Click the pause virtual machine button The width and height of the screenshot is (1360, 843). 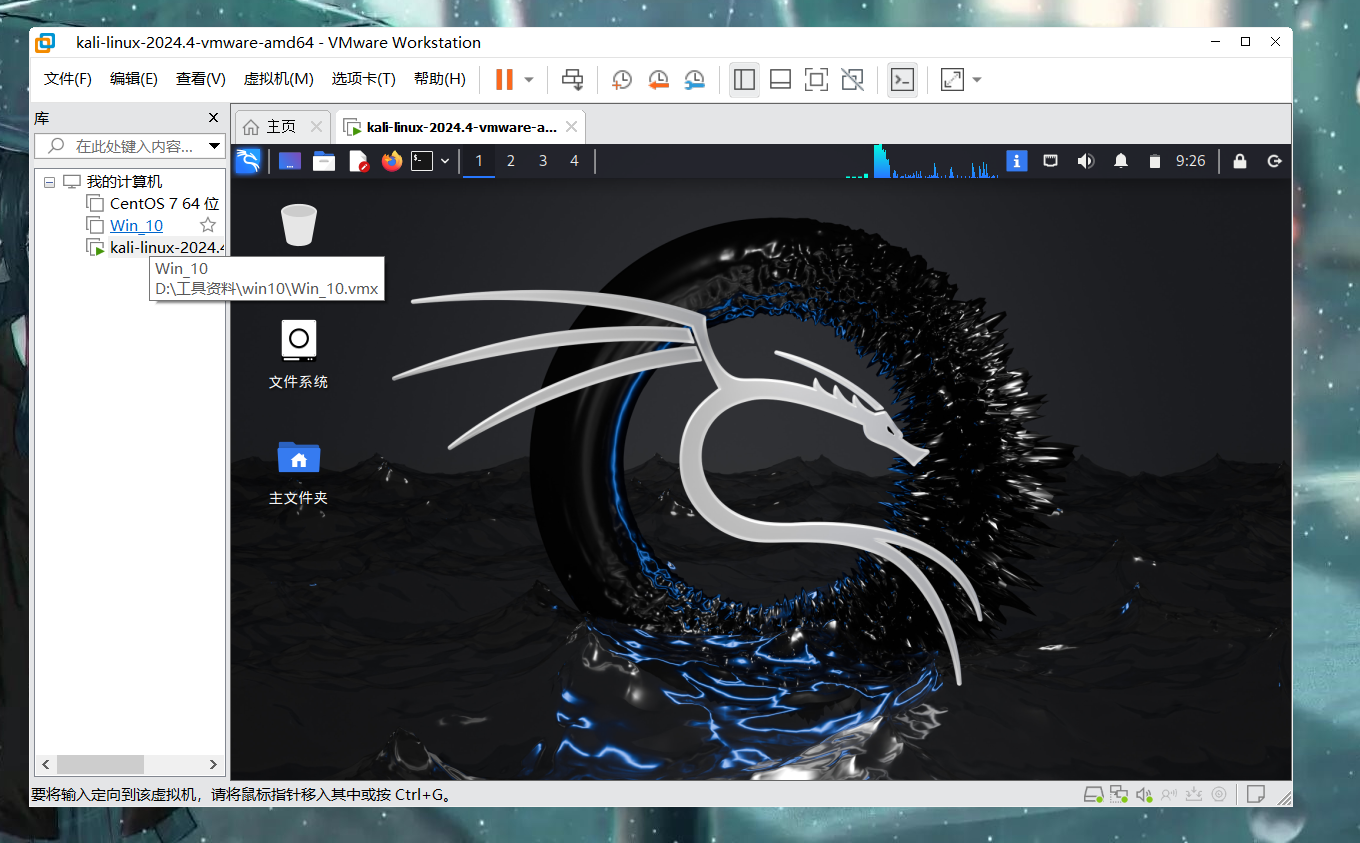click(x=505, y=80)
